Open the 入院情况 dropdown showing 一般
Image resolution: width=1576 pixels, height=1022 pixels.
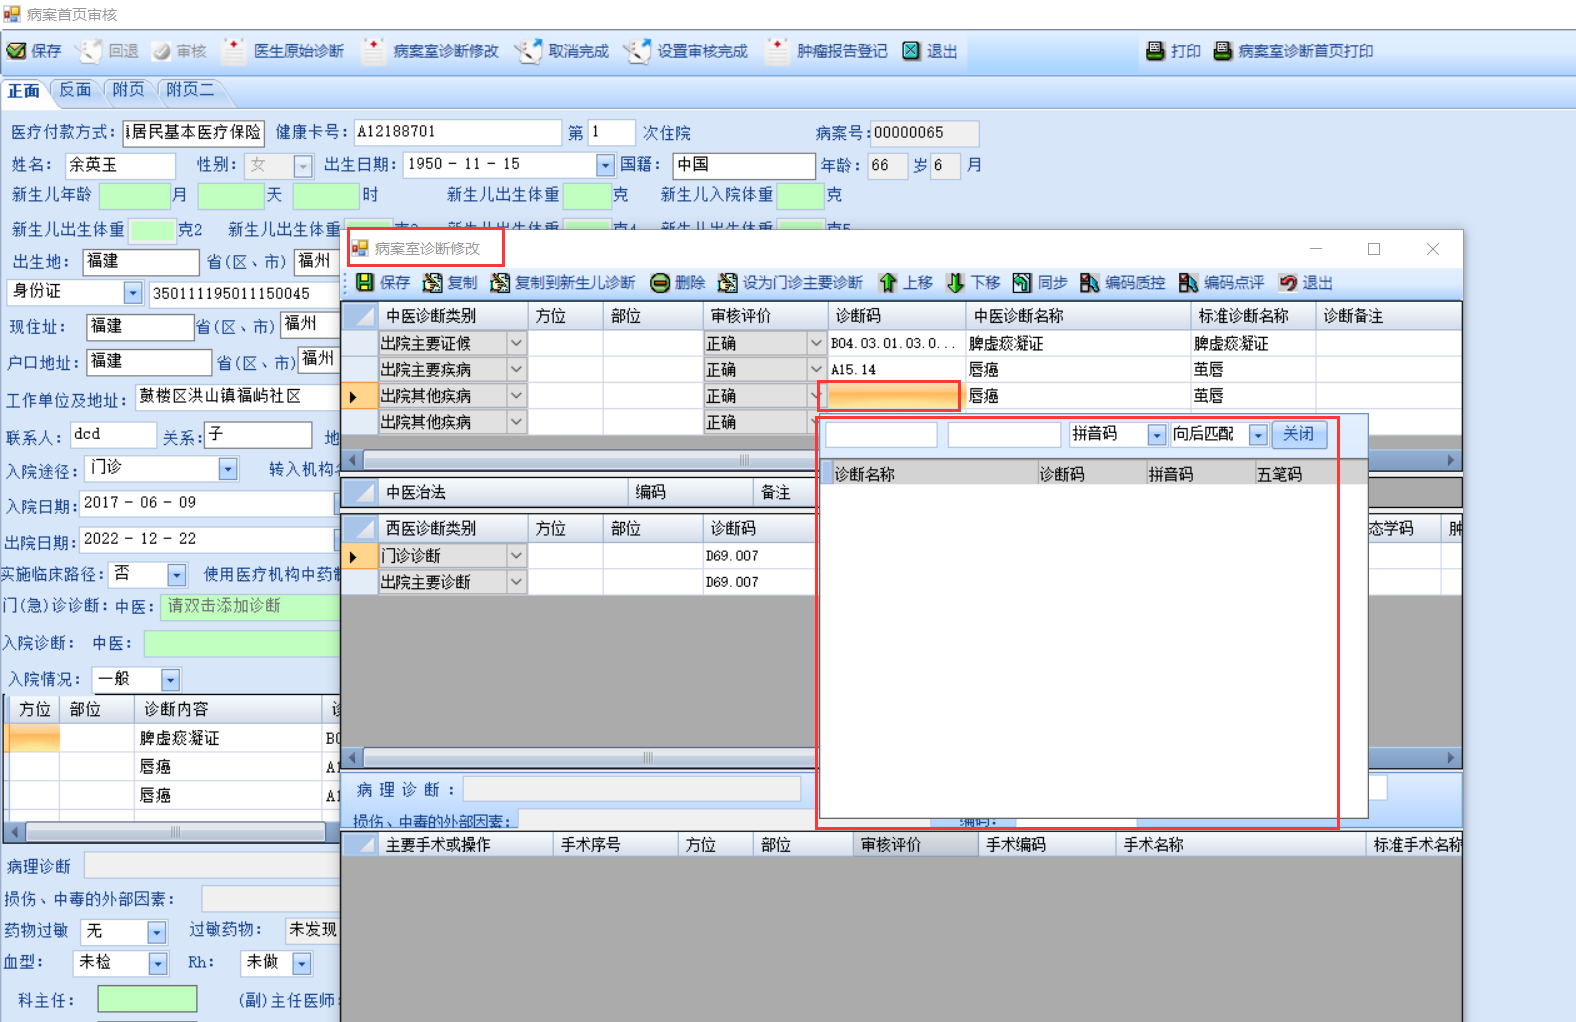(x=170, y=680)
